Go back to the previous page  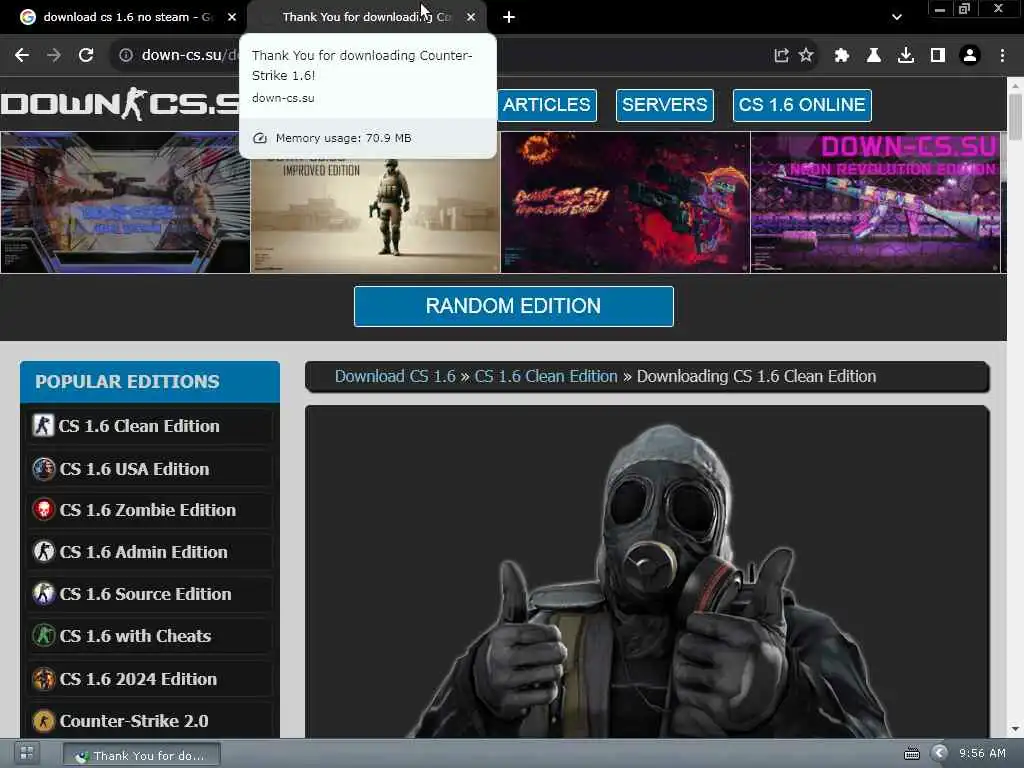click(x=22, y=55)
